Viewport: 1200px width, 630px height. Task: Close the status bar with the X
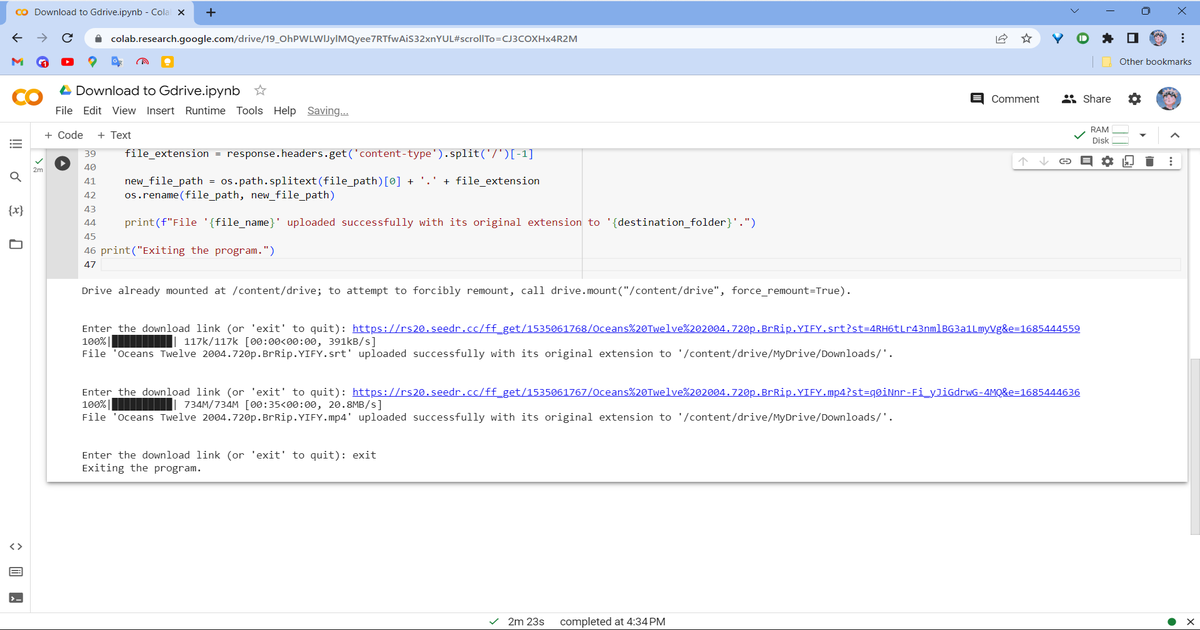tap(1189, 621)
